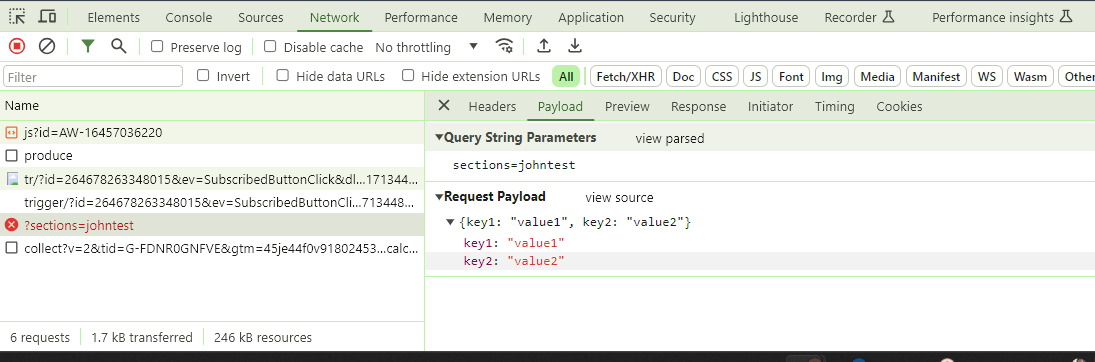Open the Application panel

(x=591, y=17)
